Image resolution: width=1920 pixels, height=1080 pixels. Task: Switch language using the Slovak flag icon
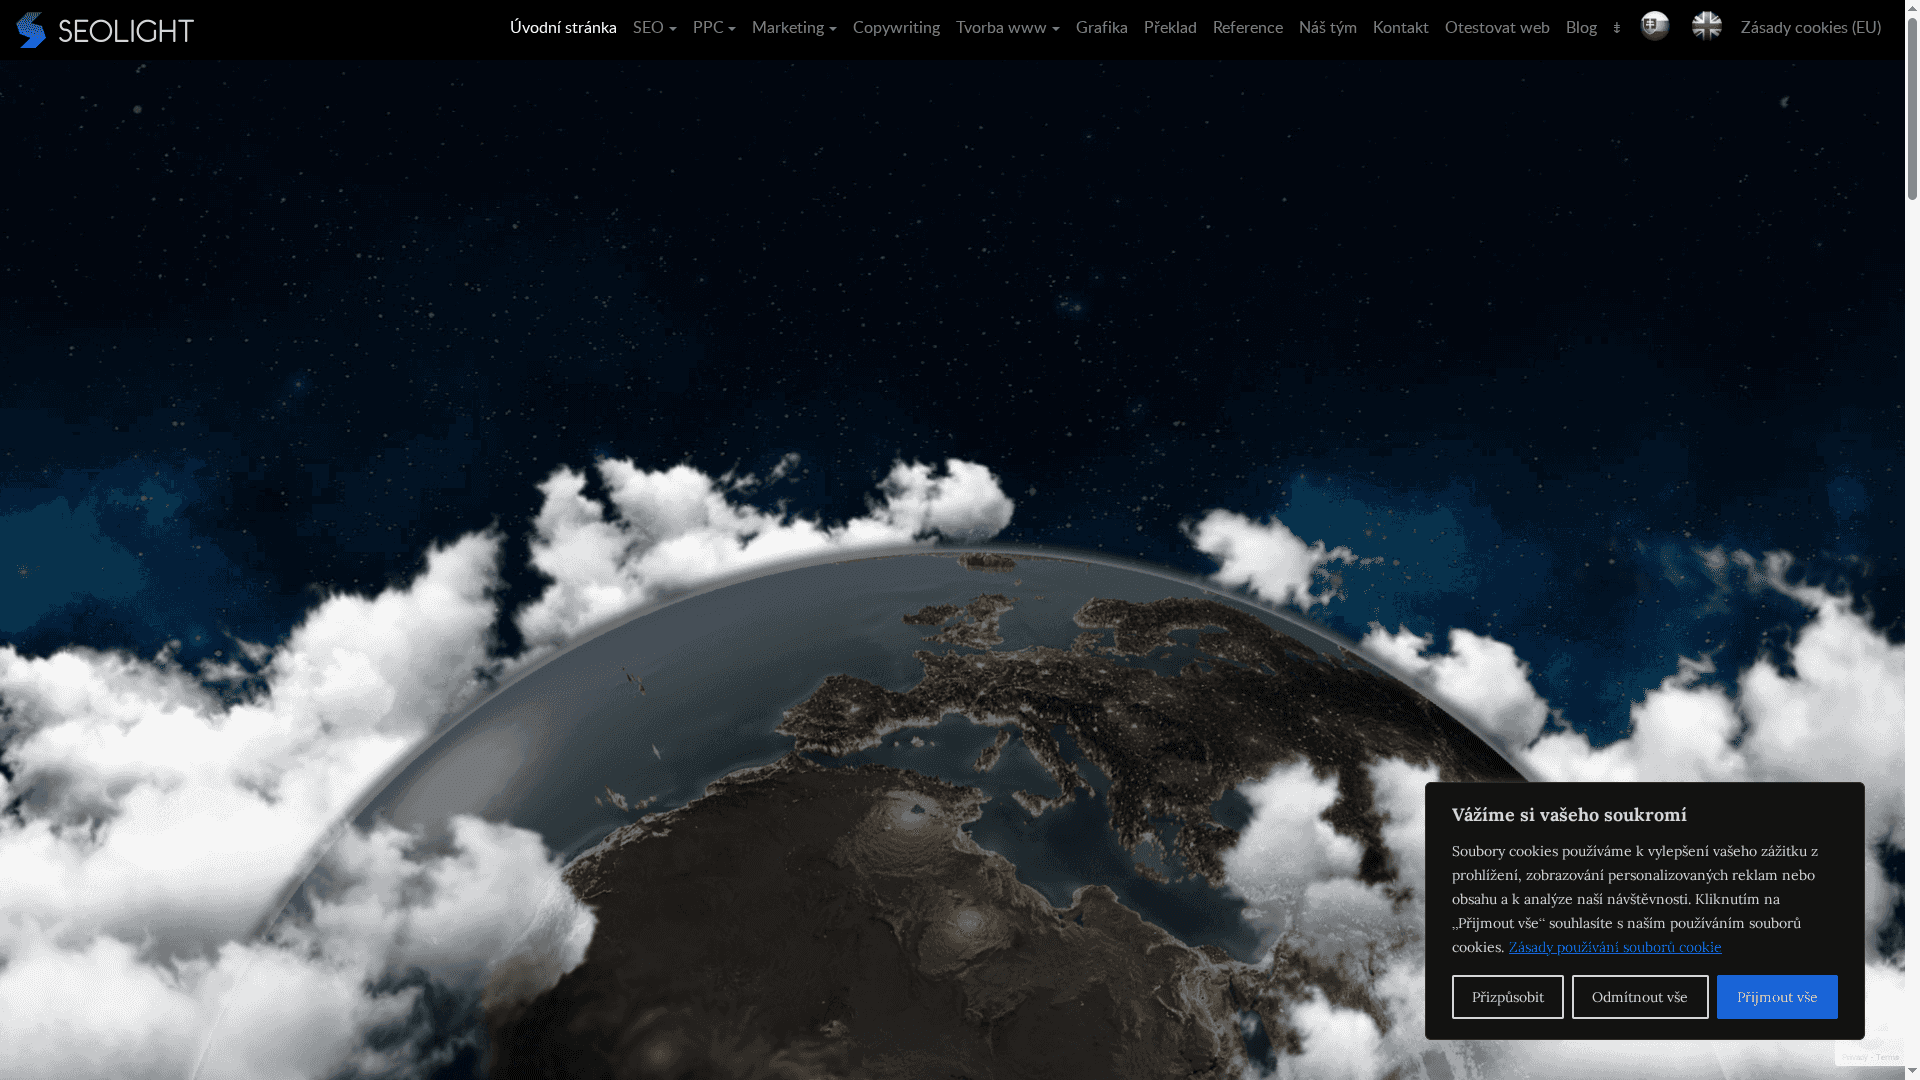(1654, 26)
